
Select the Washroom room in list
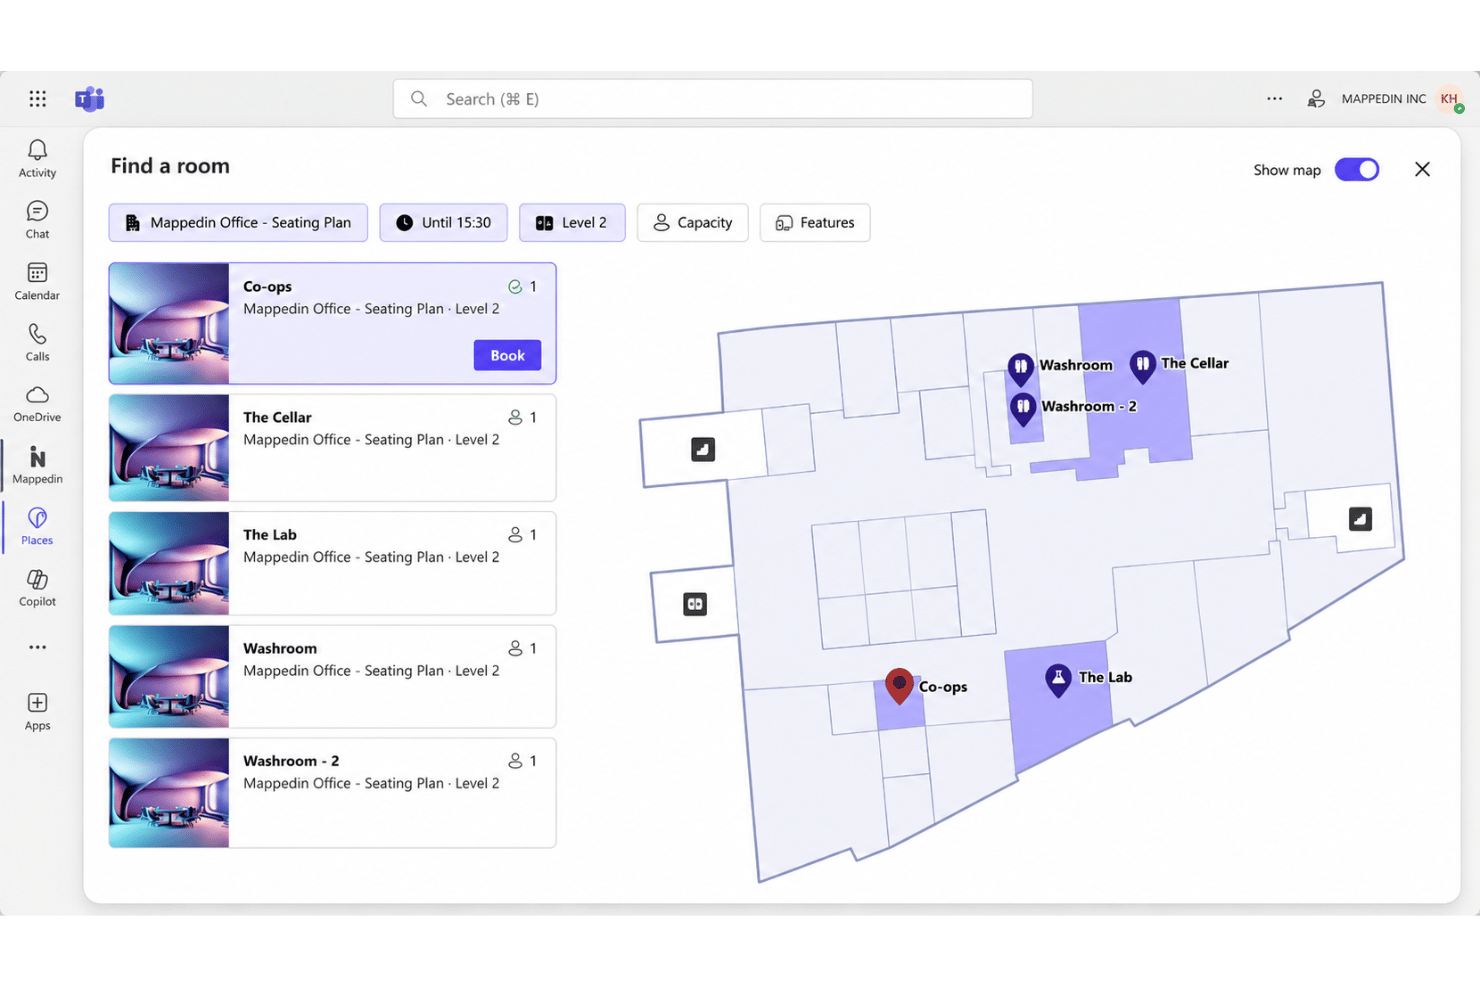pyautogui.click(x=332, y=676)
